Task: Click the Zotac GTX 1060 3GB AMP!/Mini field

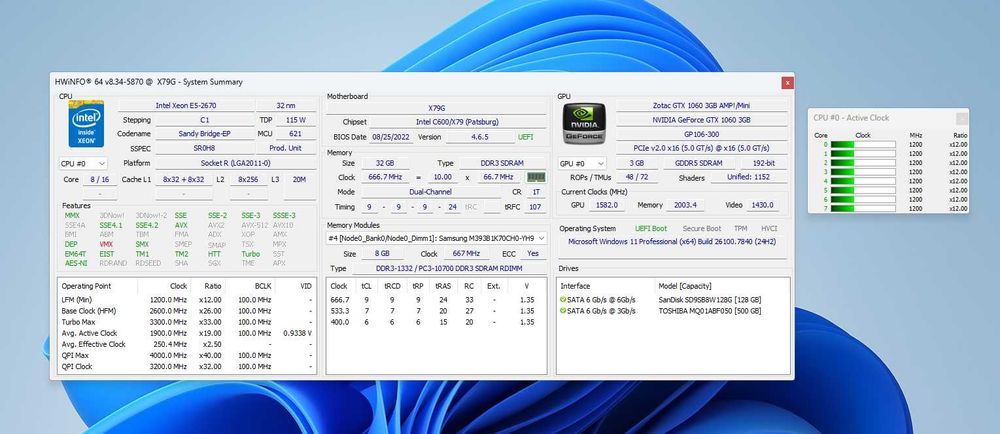Action: click(x=702, y=105)
